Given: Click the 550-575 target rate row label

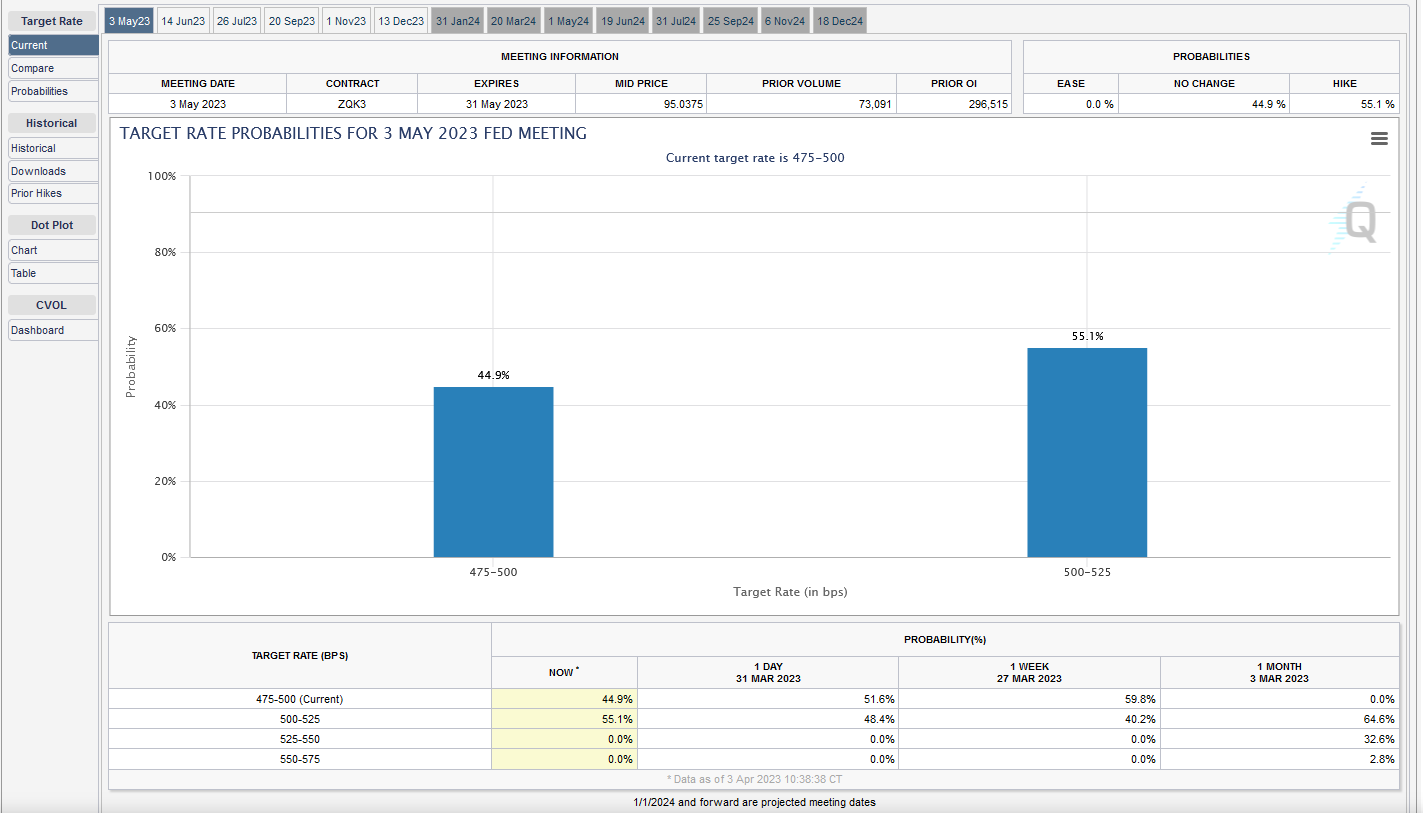Looking at the screenshot, I should click(300, 759).
